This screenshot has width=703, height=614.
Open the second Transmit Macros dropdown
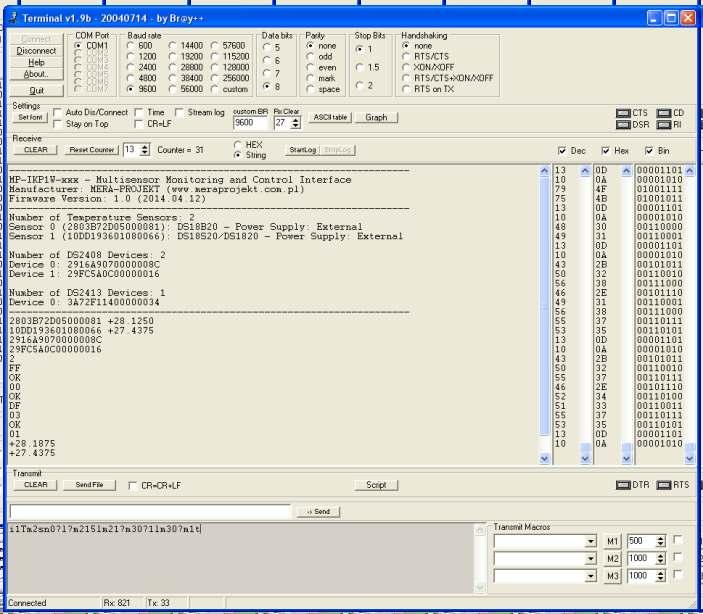click(591, 559)
